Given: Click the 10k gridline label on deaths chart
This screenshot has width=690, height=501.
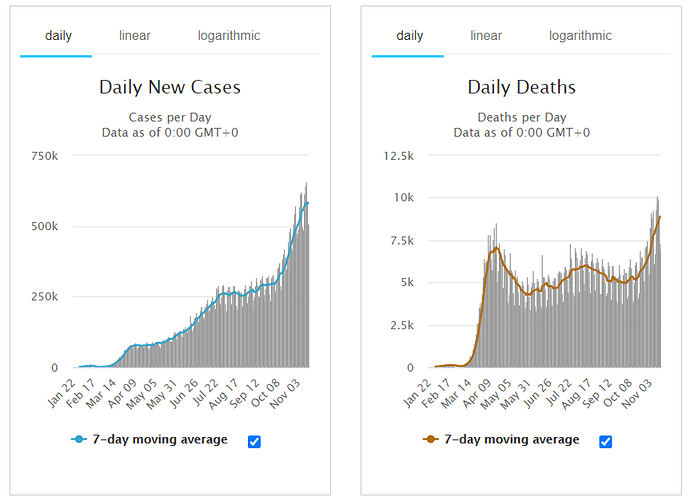Looking at the screenshot, I should point(403,198).
